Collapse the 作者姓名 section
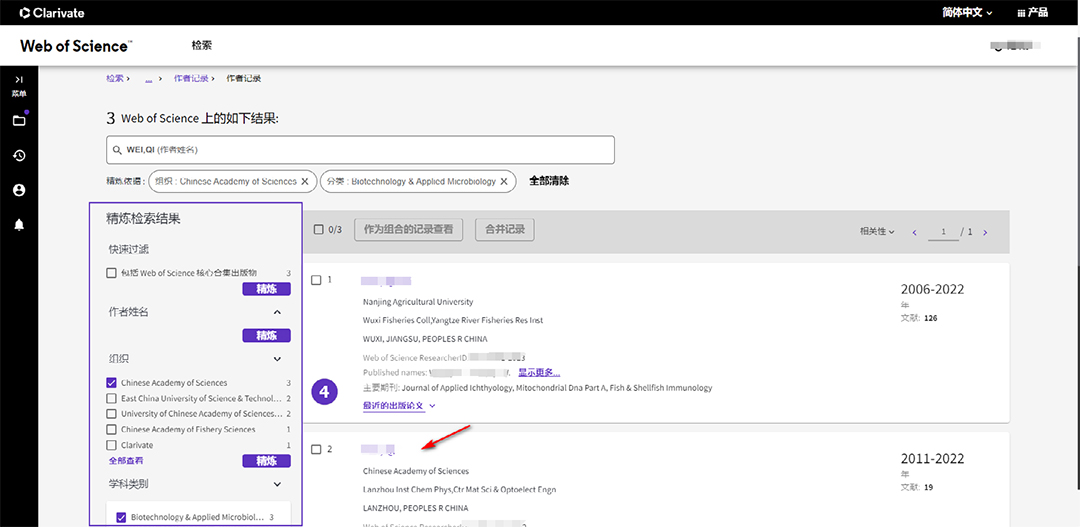 278,312
